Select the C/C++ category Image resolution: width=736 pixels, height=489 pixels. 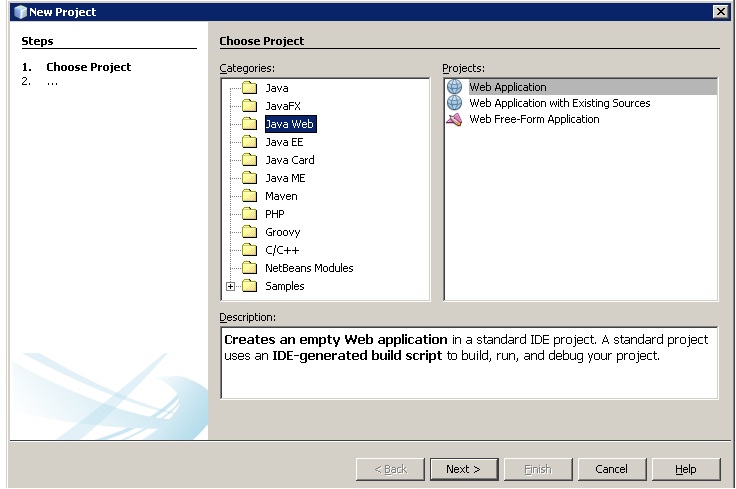pos(282,250)
